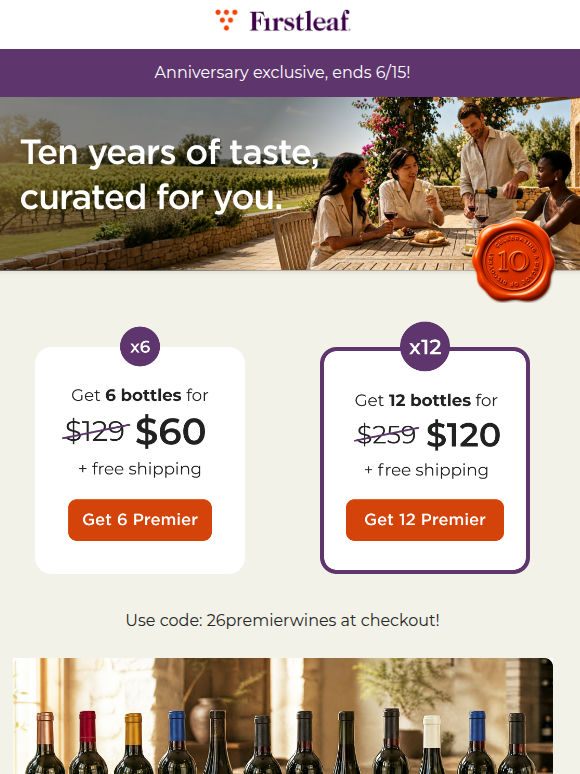580x774 pixels.
Task: Click the Firstleaf logo at top
Action: [283, 21]
